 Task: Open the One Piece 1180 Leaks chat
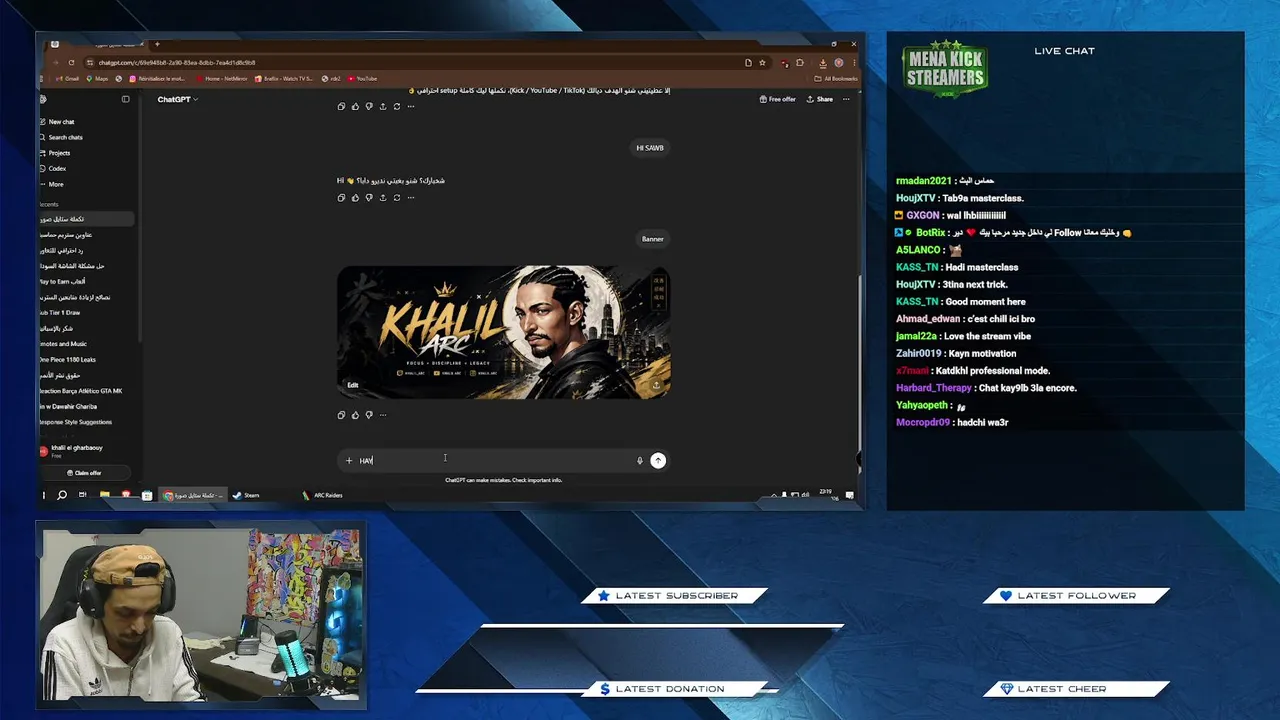(x=68, y=360)
